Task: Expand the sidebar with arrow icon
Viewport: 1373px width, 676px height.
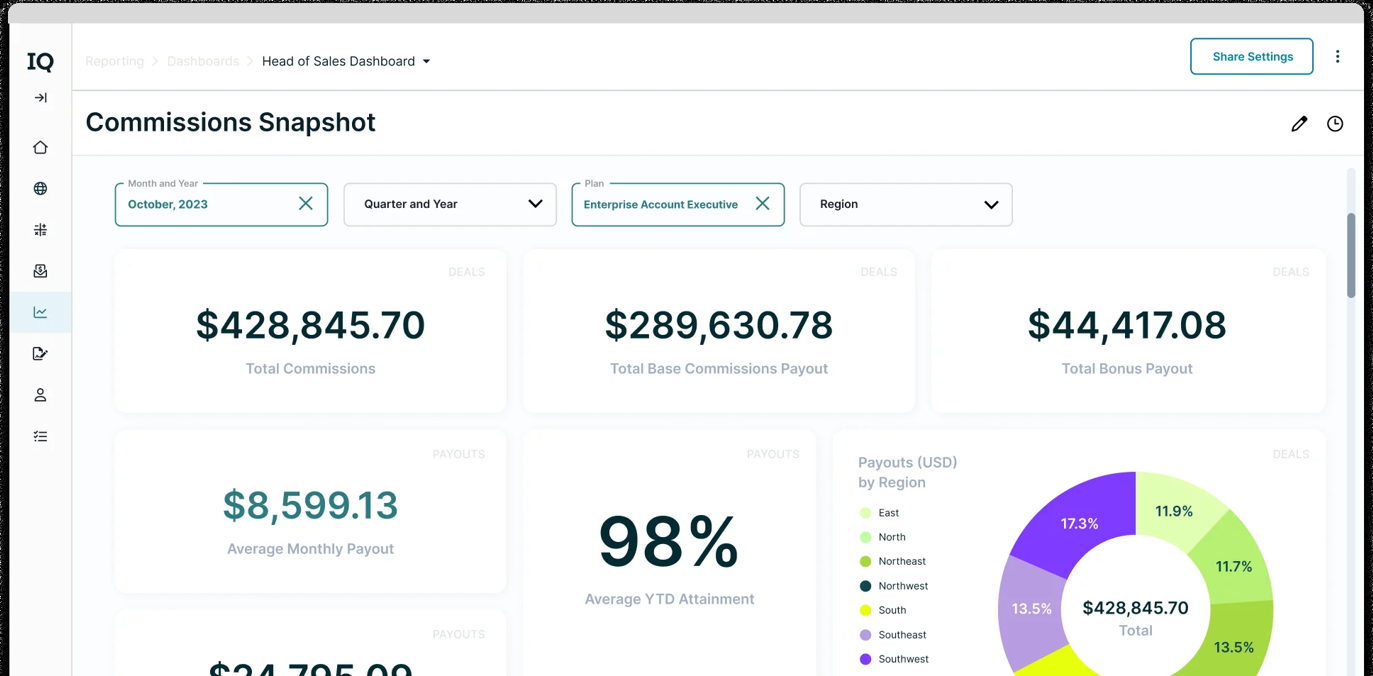Action: [x=40, y=98]
